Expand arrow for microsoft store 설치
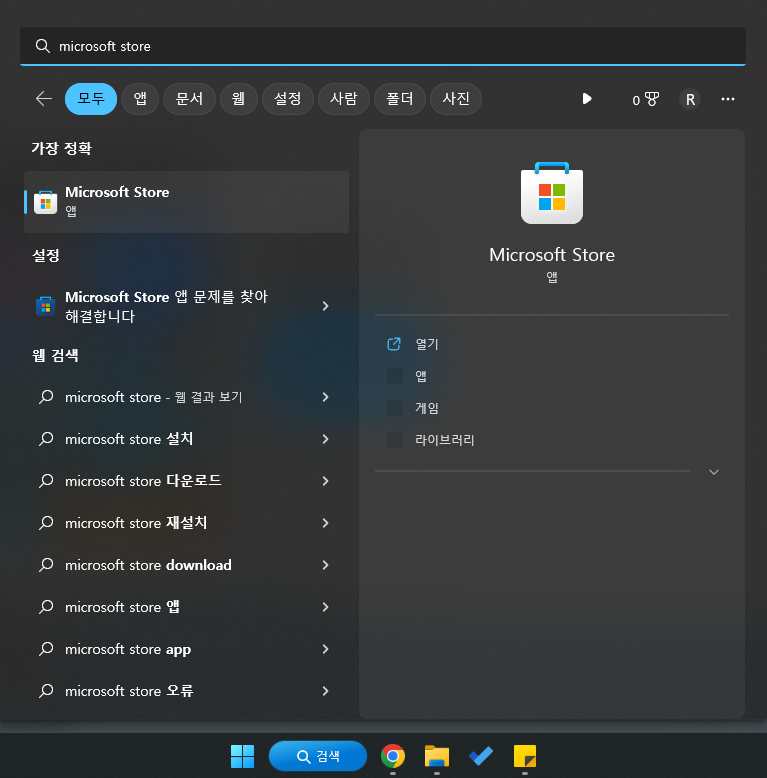 pos(325,439)
